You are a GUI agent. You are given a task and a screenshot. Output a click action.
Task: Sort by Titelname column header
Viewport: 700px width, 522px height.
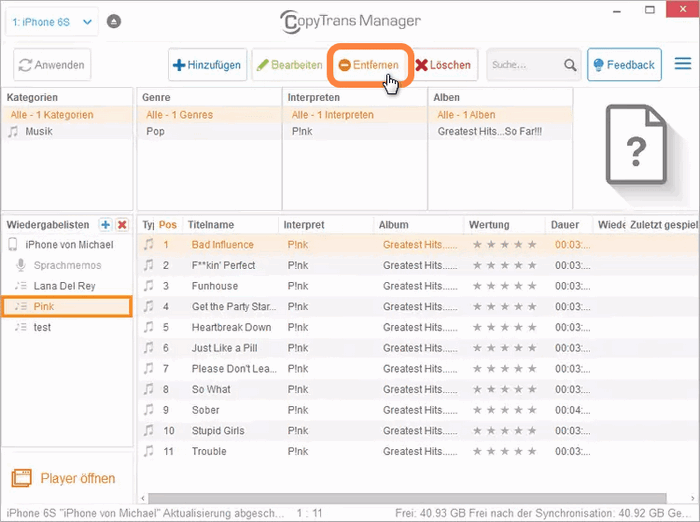tap(230, 225)
